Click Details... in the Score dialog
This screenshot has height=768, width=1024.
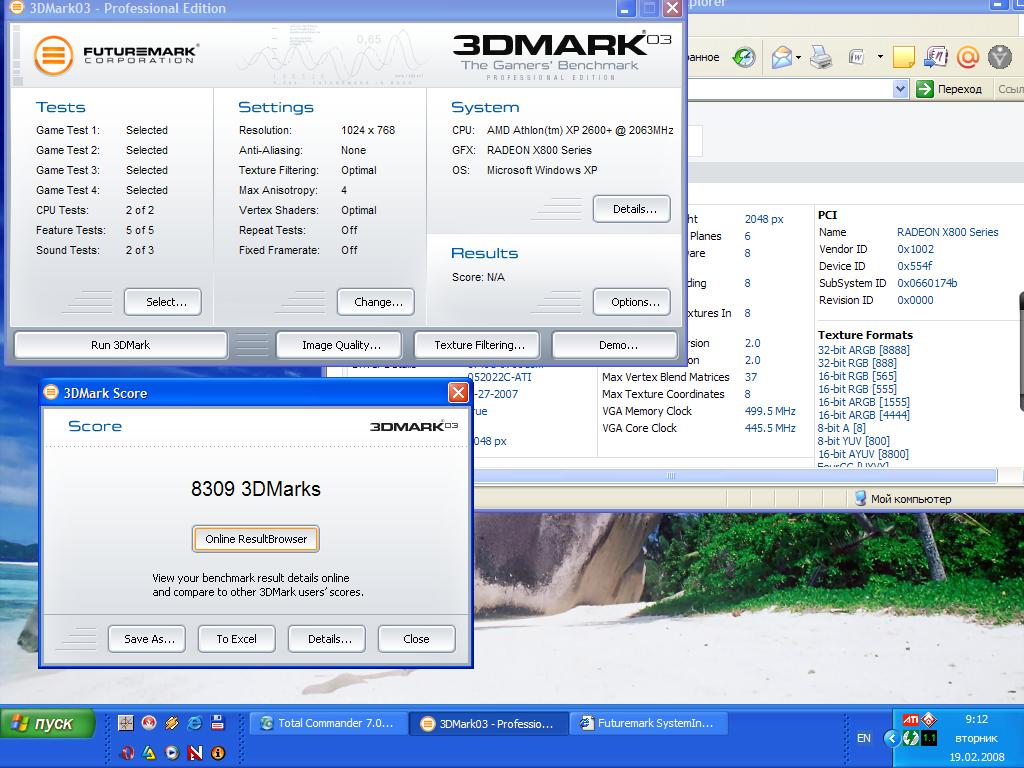coord(327,639)
